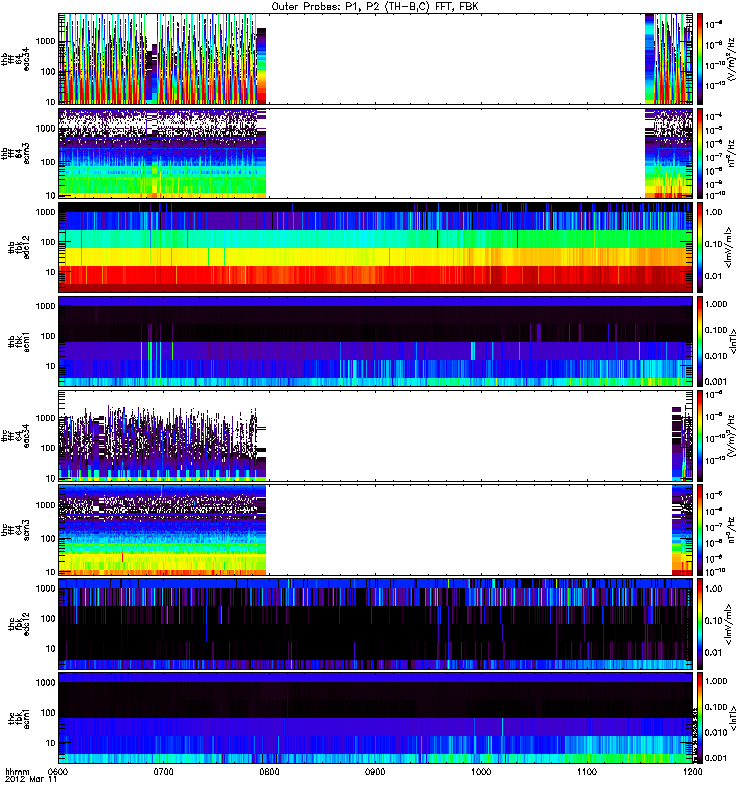Click the color bar beside thb eac34 panel
750x800 pixels.
(700, 59)
